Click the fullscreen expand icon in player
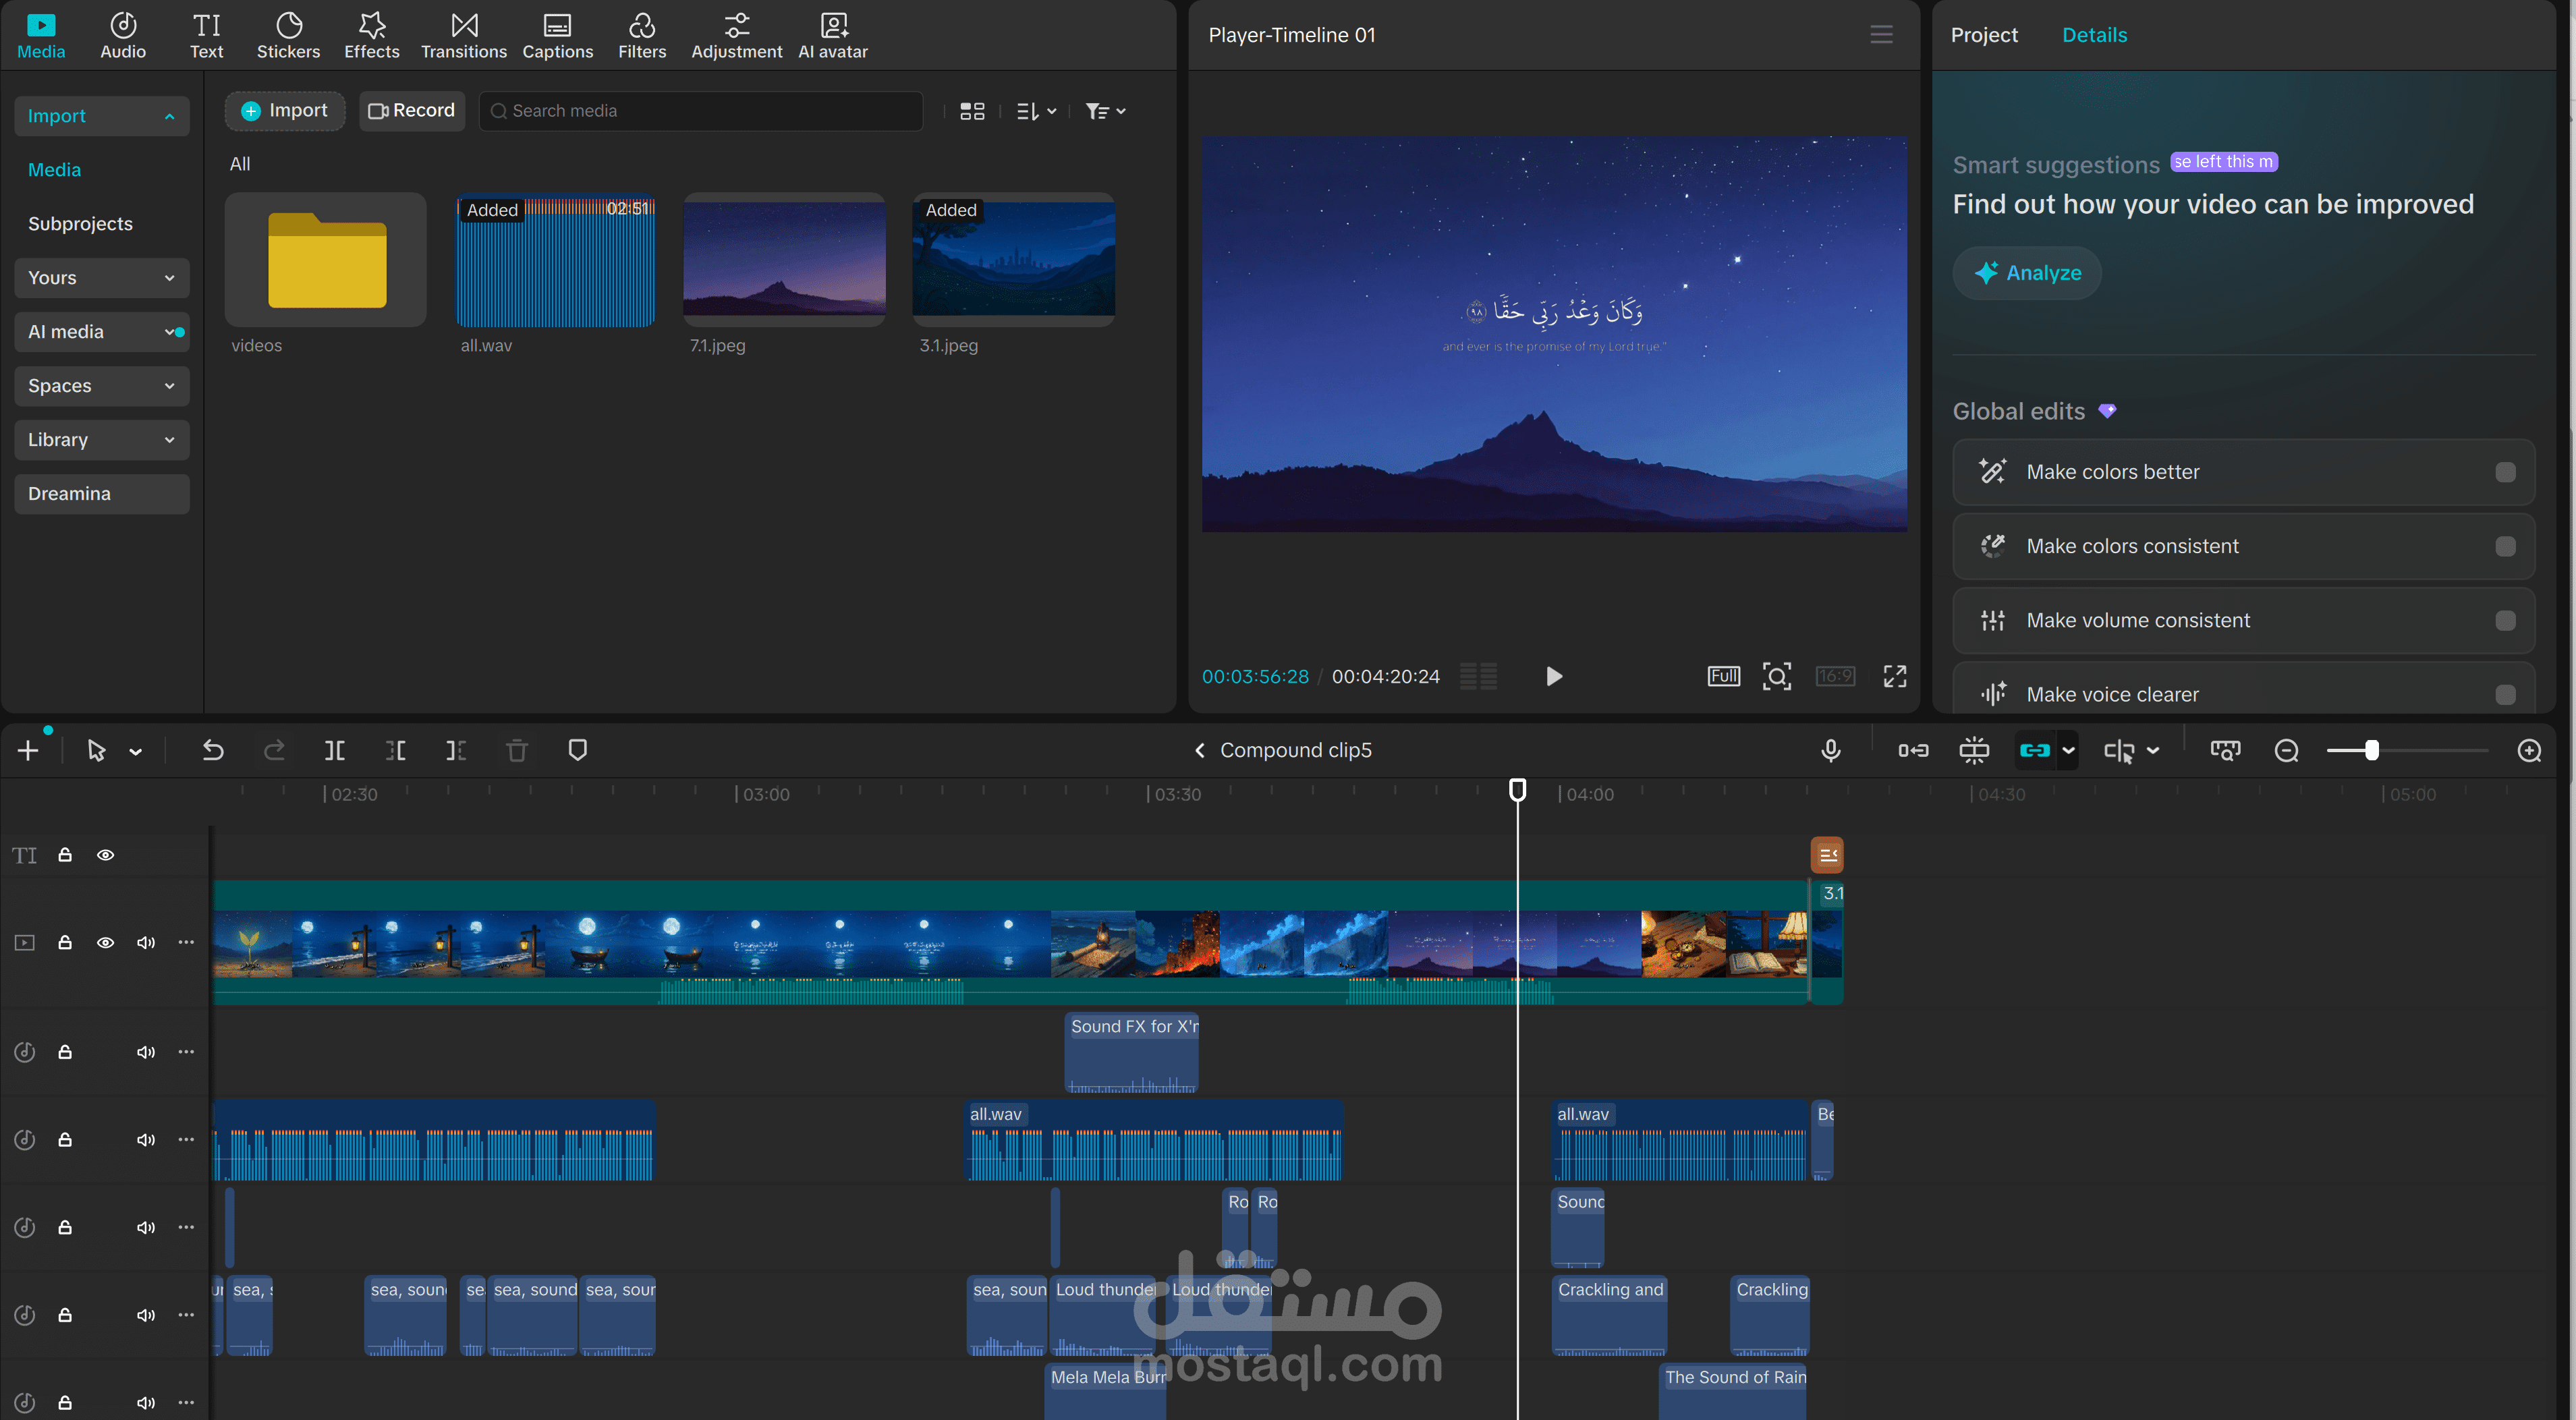The image size is (2576, 1420). [1894, 676]
